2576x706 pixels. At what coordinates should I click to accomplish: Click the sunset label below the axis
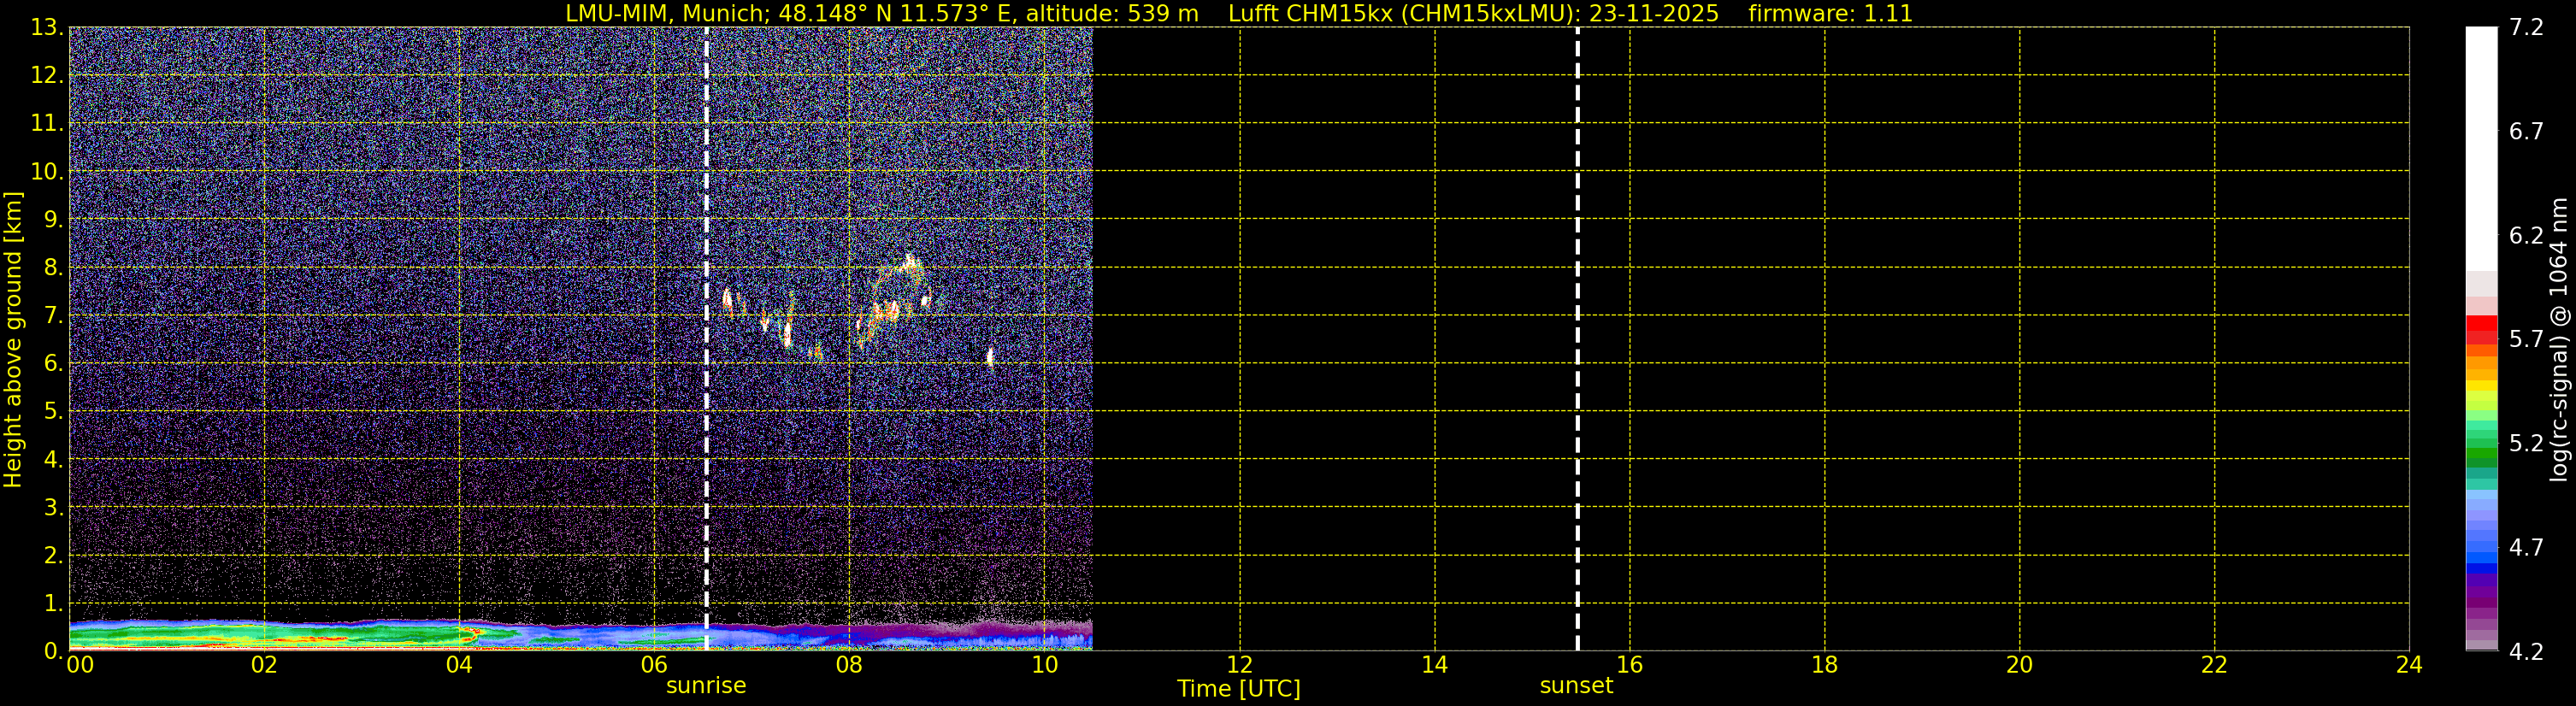click(1576, 685)
